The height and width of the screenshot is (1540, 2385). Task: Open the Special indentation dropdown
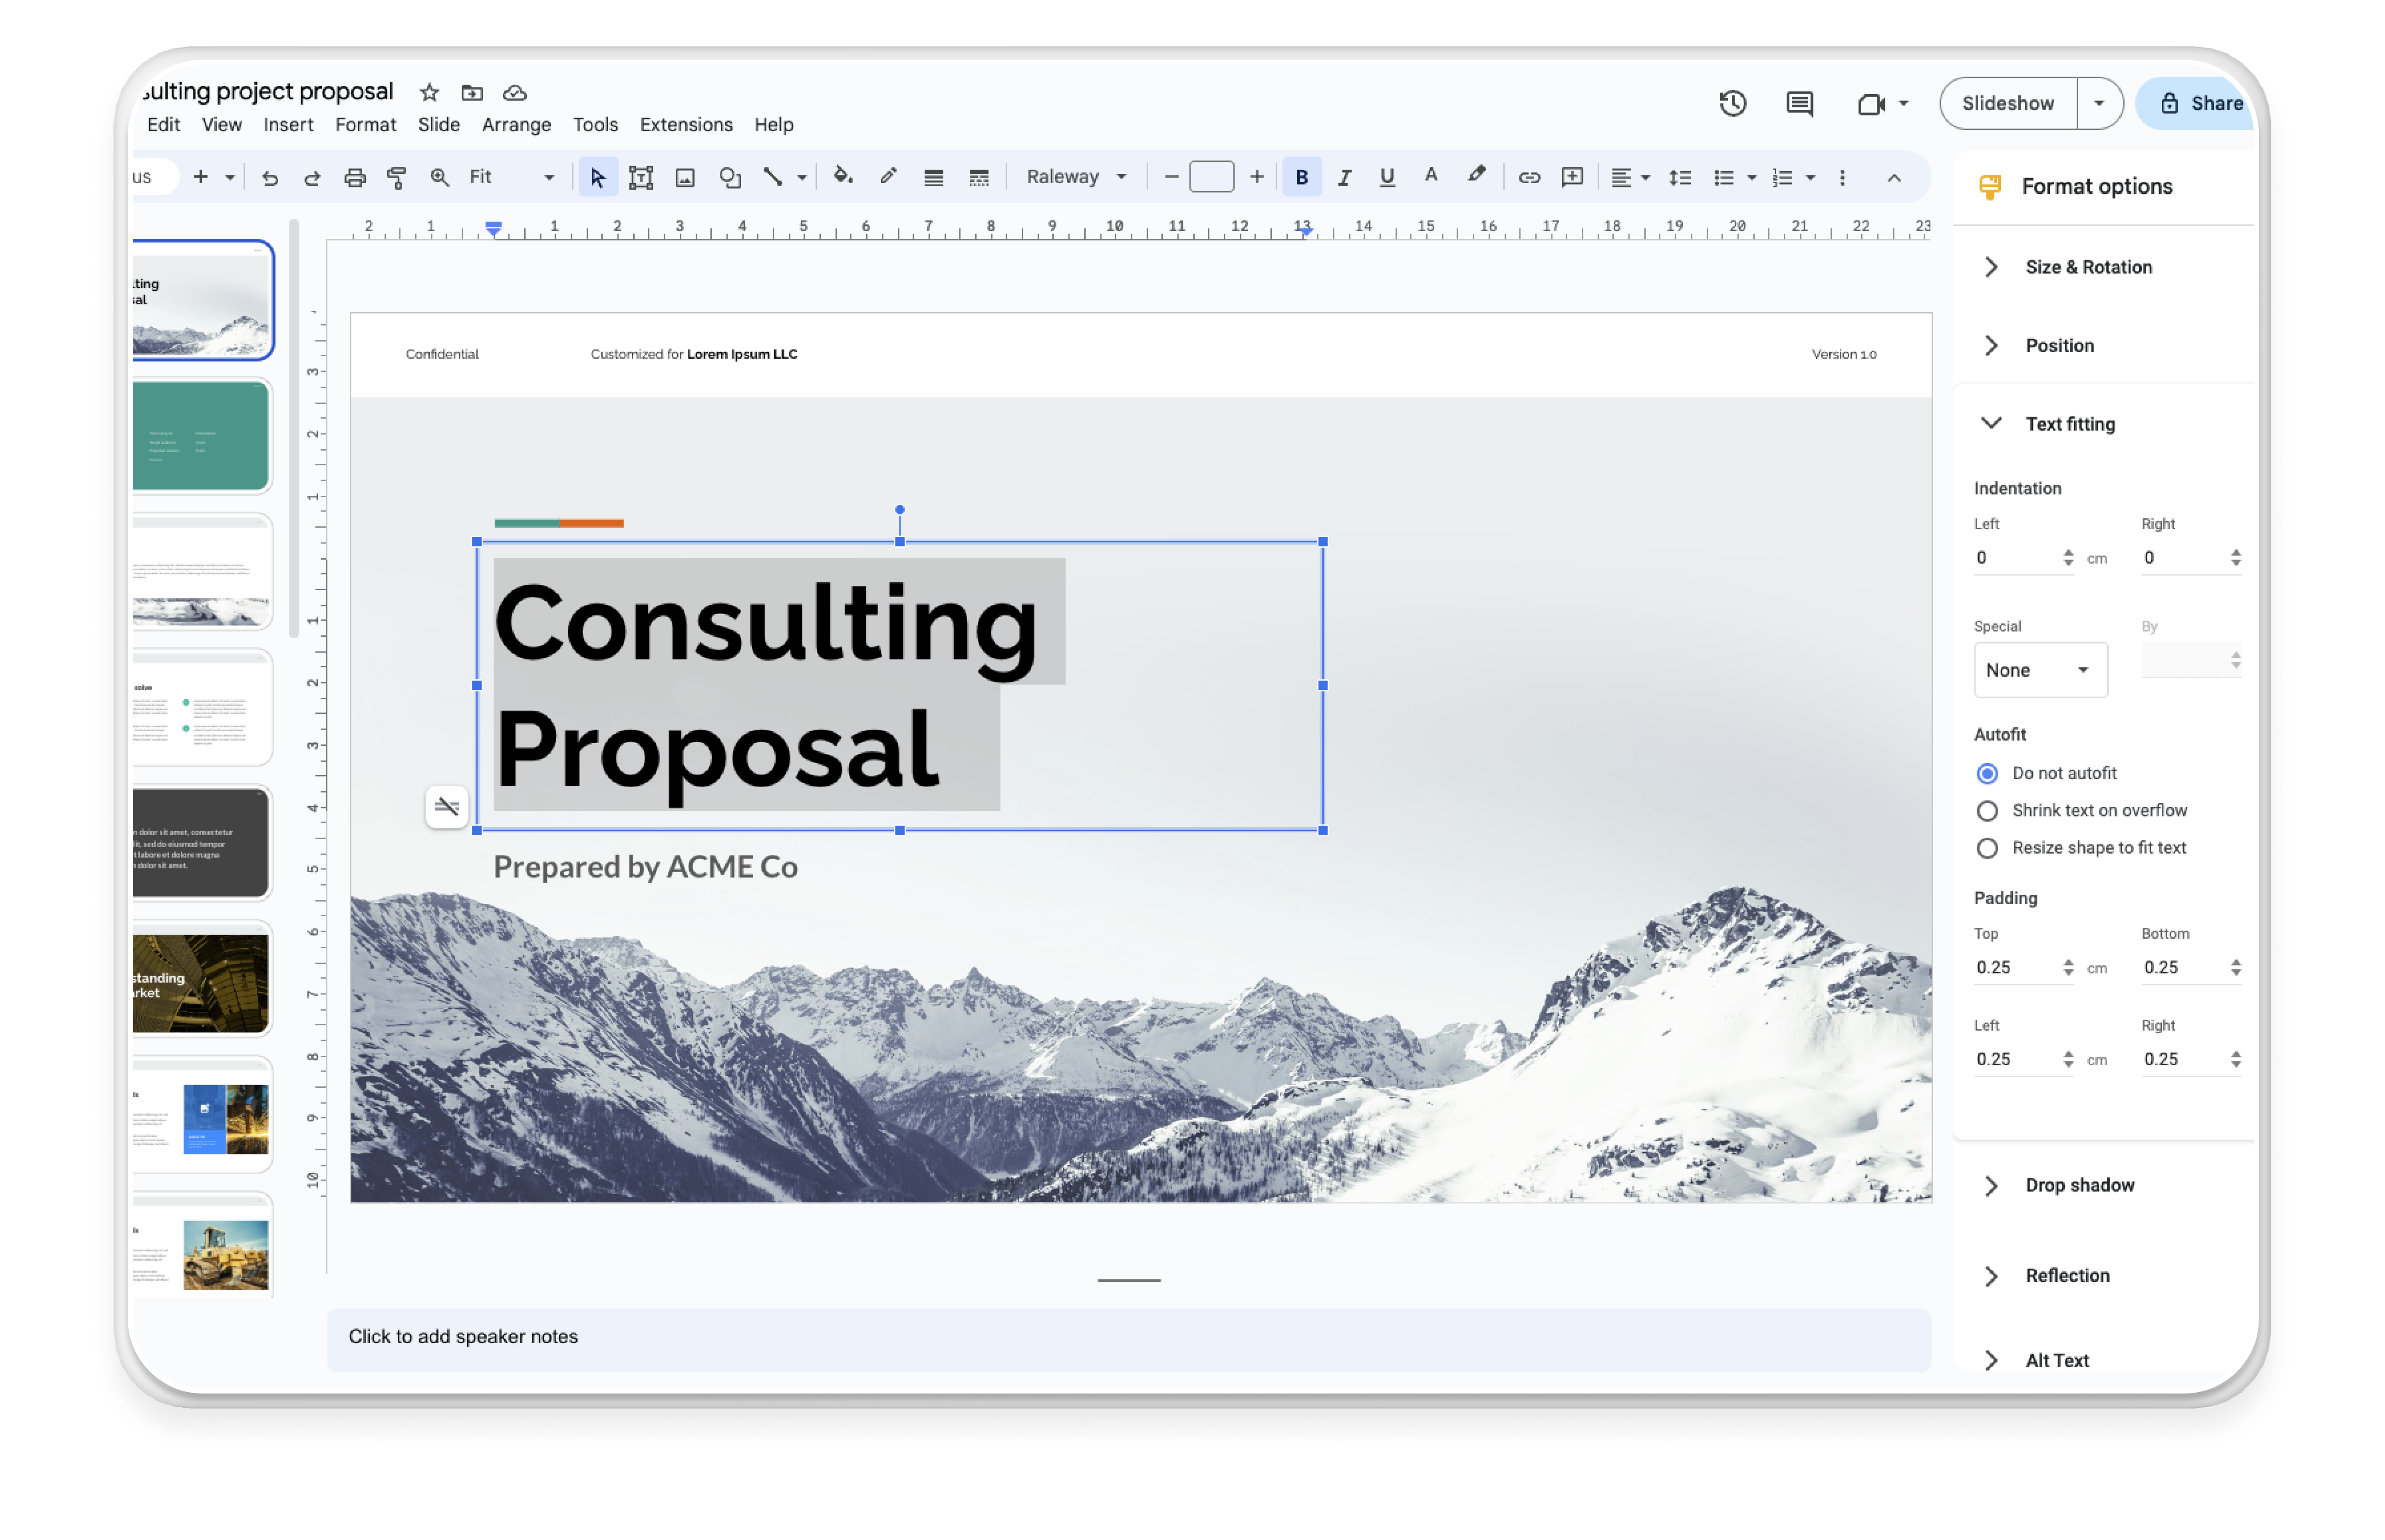coord(2037,667)
